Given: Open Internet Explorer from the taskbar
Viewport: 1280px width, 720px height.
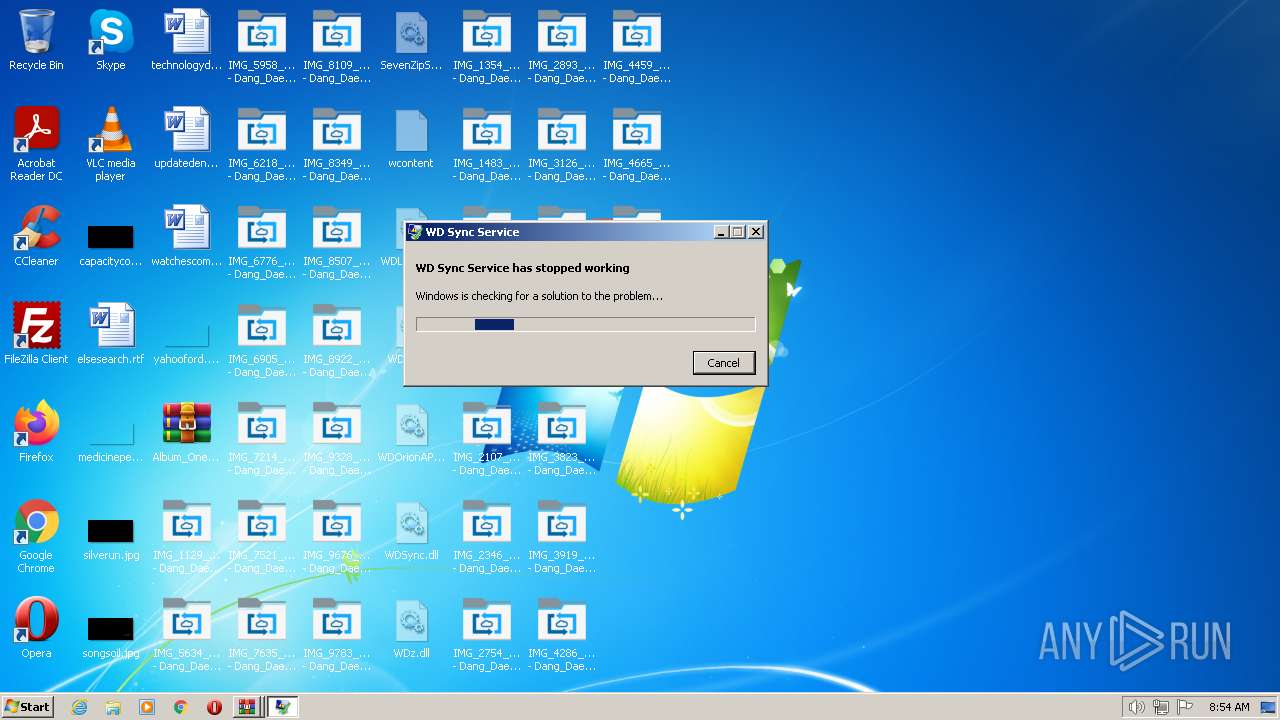Looking at the screenshot, I should pos(79,707).
